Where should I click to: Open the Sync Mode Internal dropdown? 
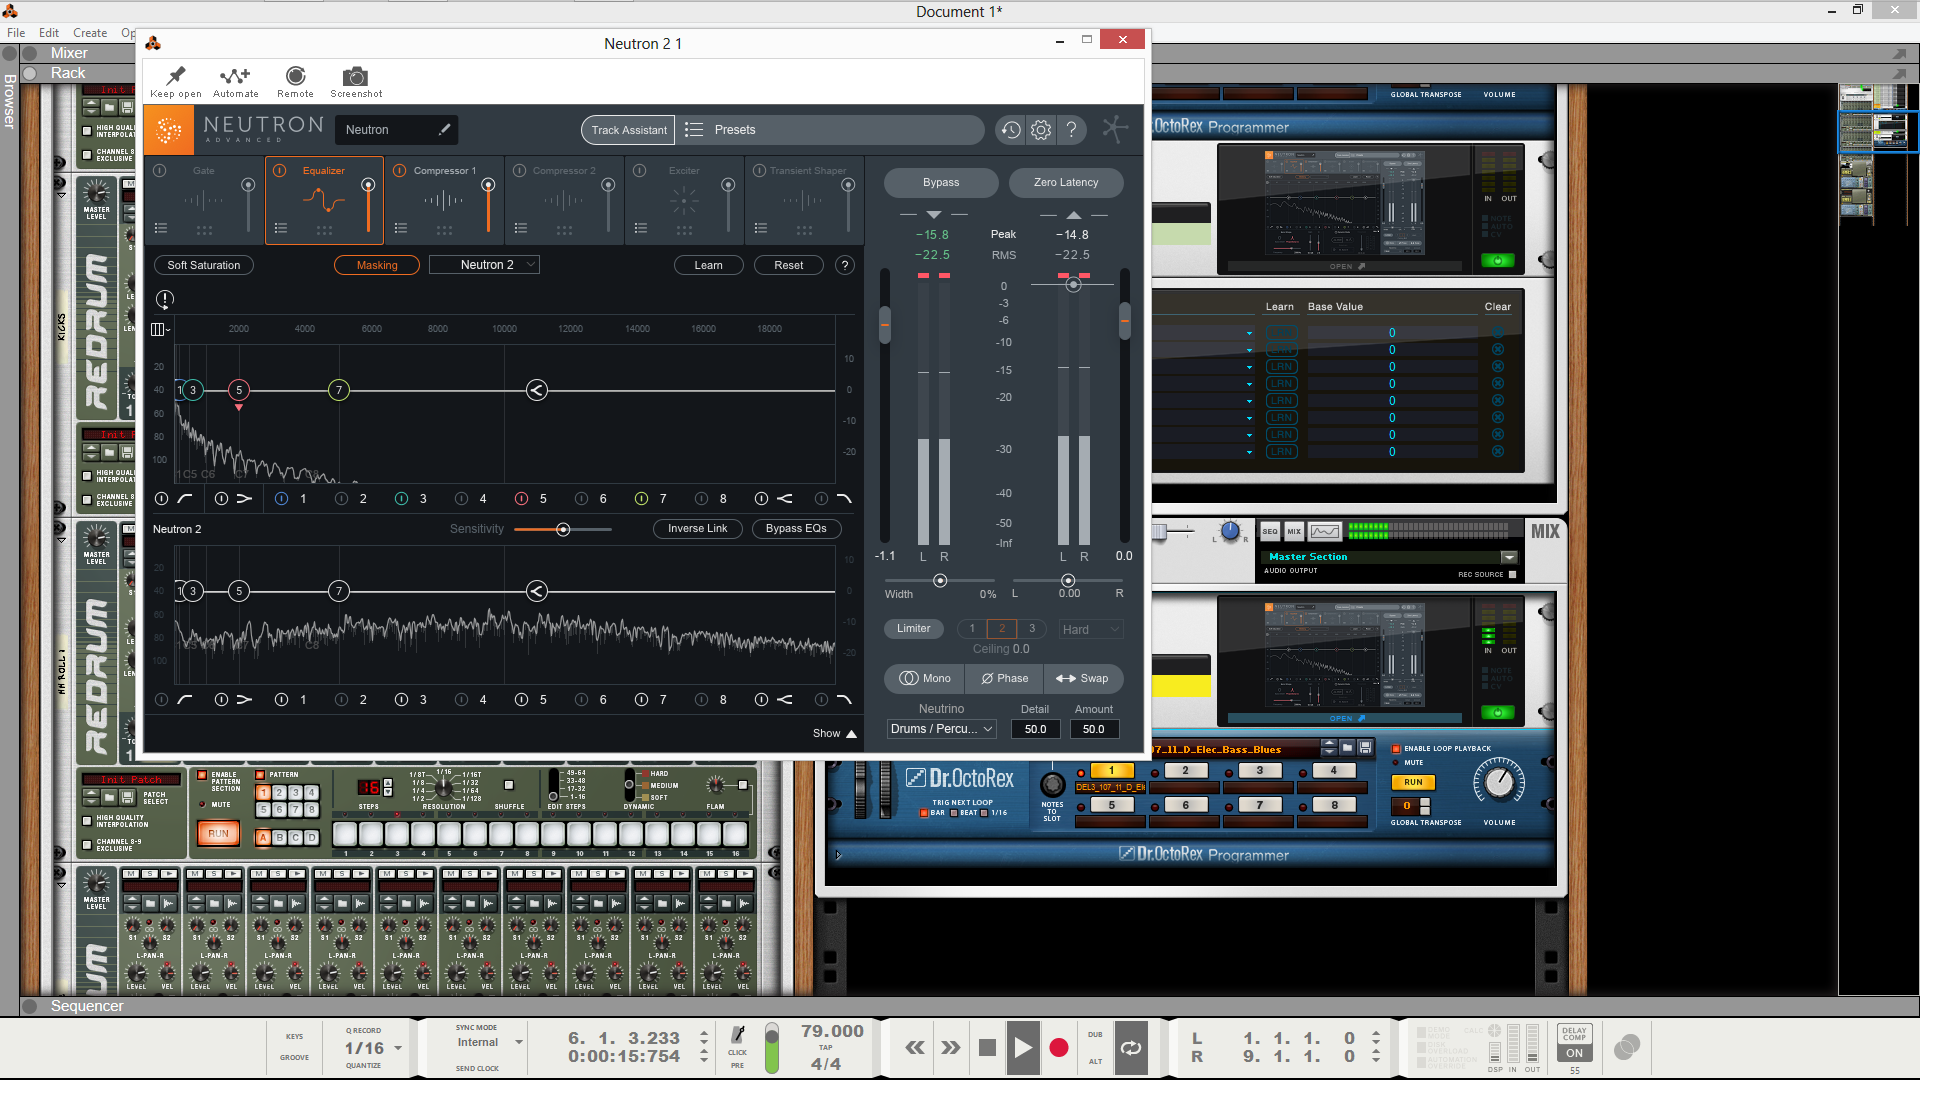point(489,1042)
